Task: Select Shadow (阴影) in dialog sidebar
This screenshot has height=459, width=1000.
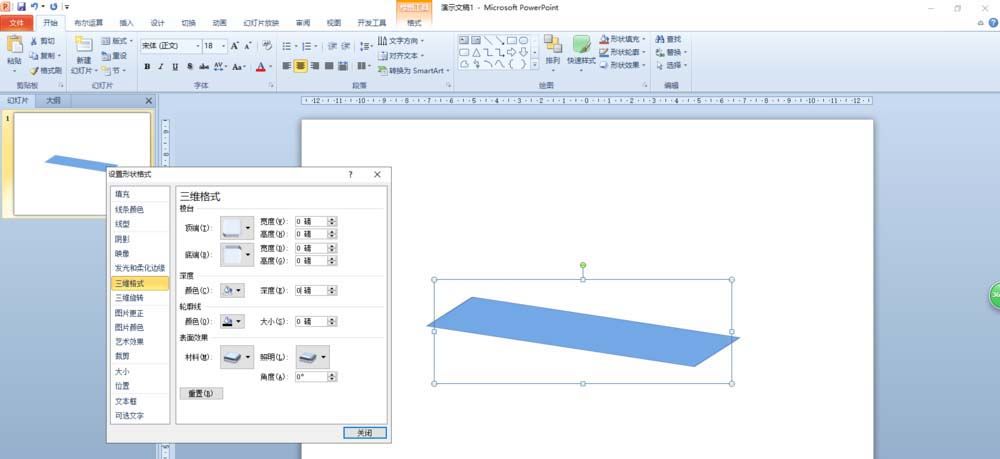Action: tap(140, 239)
